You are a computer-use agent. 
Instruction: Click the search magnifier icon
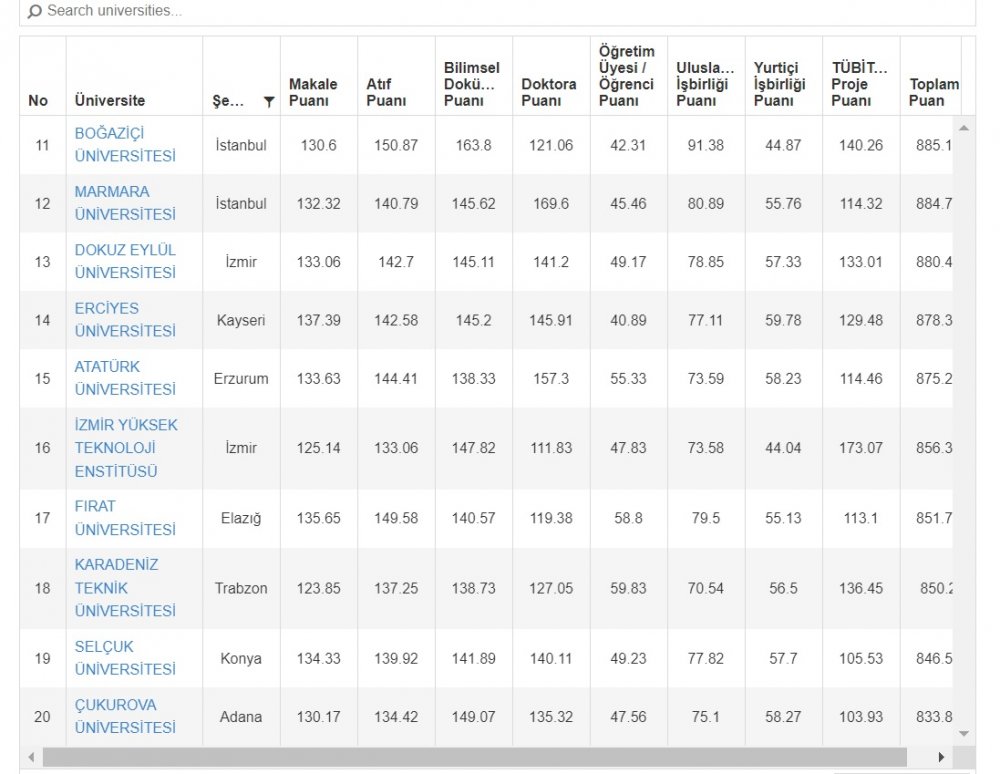pos(34,11)
